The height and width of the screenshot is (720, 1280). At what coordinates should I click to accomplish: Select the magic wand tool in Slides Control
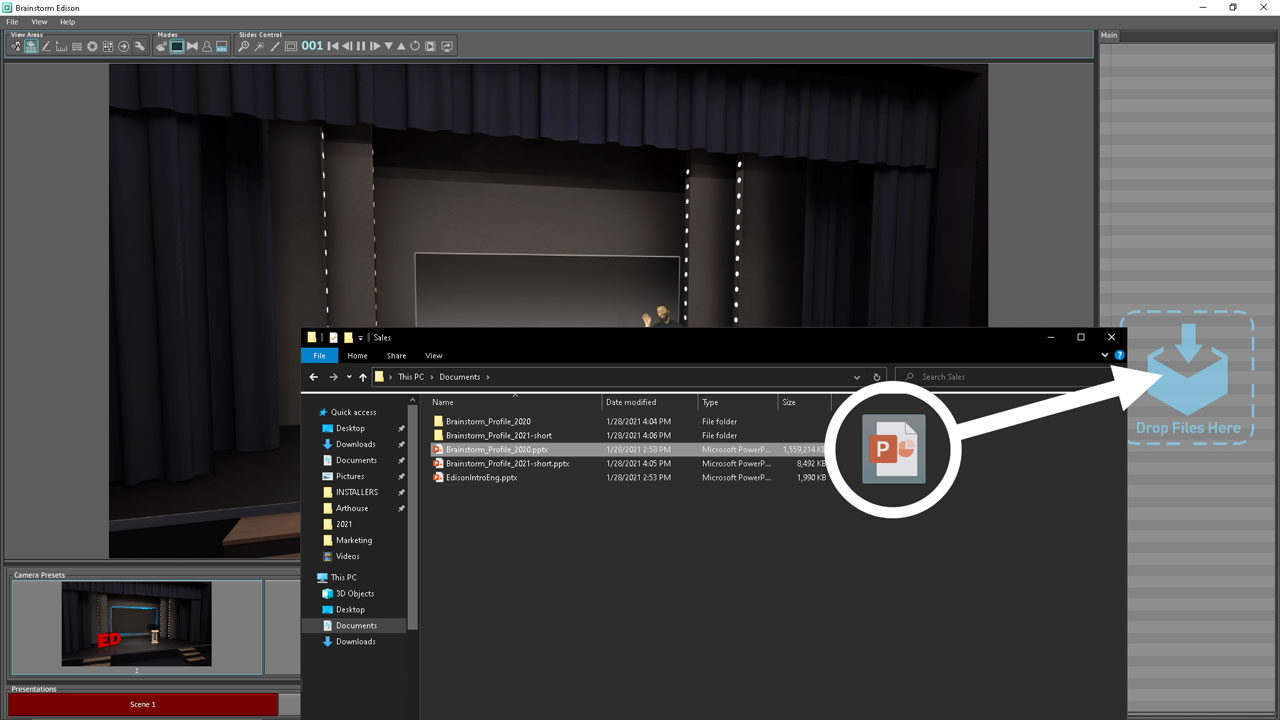[259, 46]
